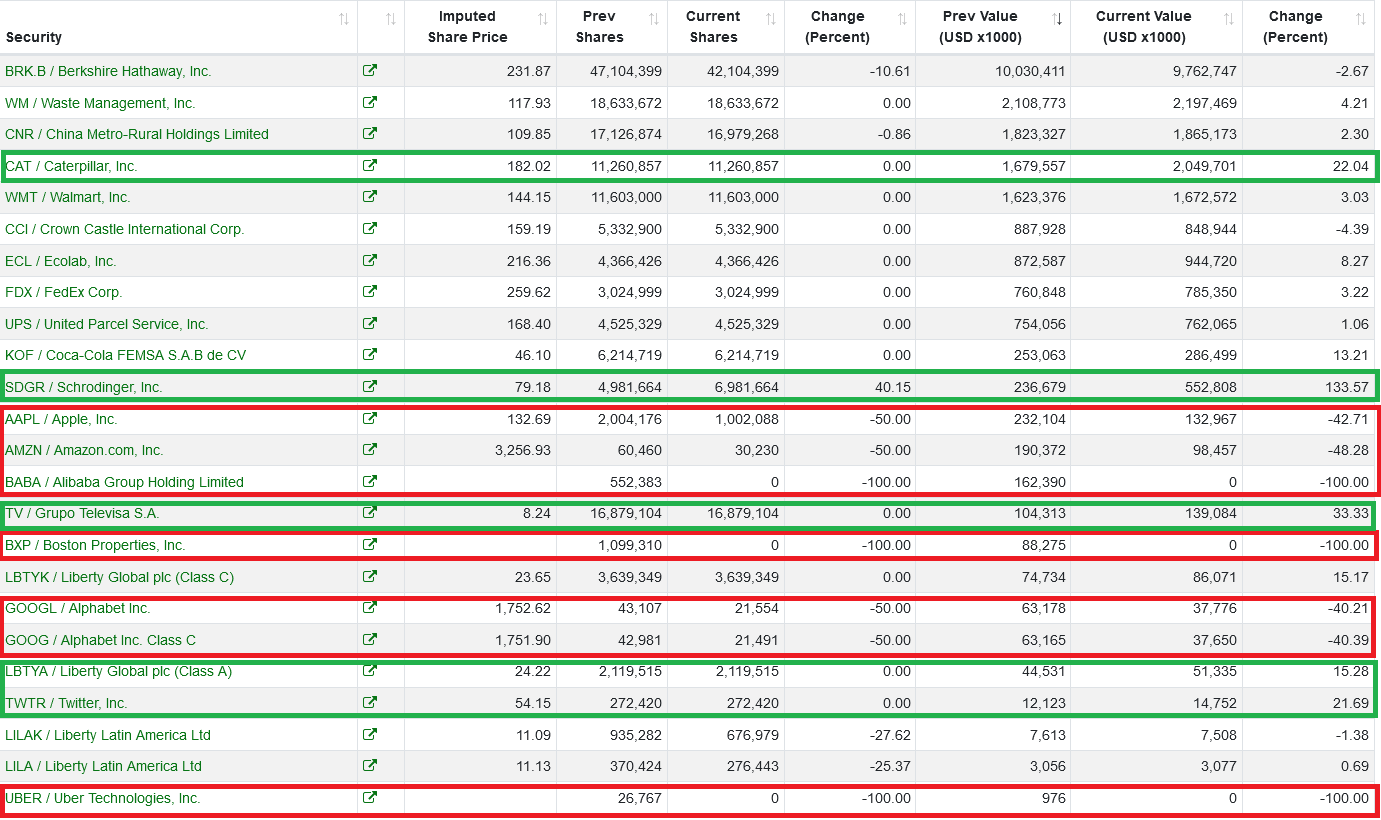Open external link icon for LBTYA row
Screen dimensions: 1381x820
click(370, 670)
